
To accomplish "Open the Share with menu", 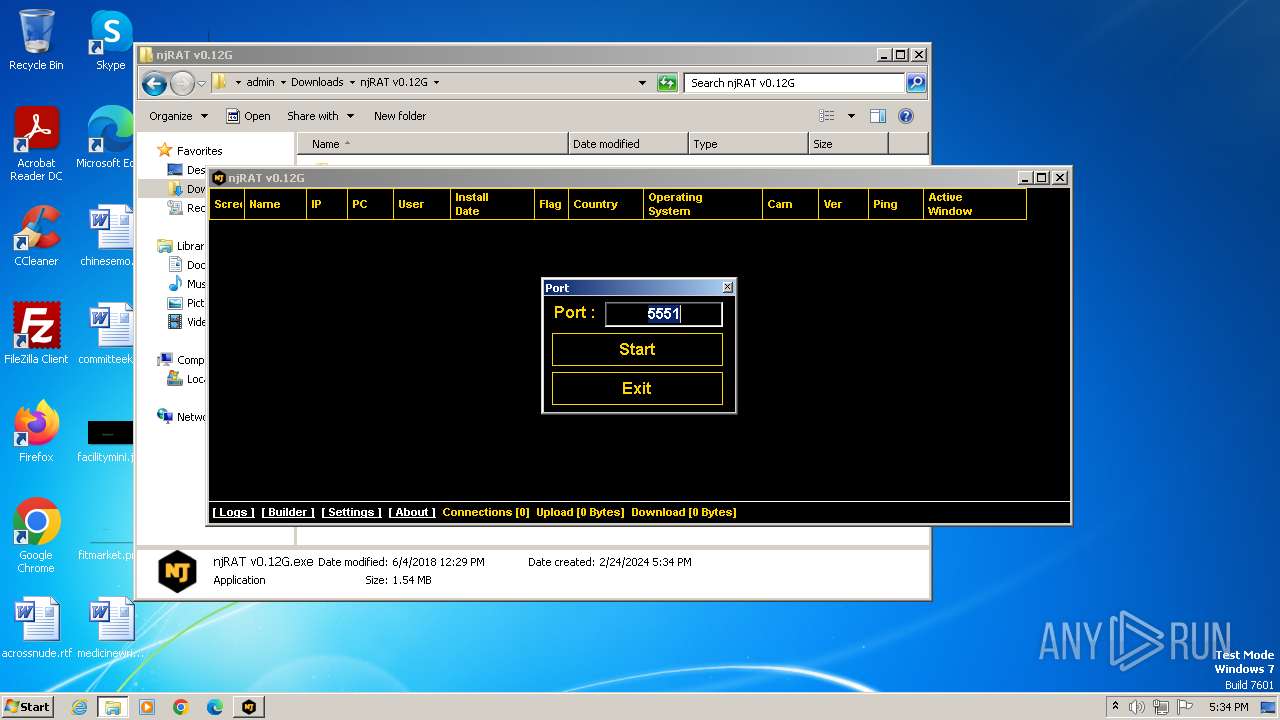I will pyautogui.click(x=320, y=116).
